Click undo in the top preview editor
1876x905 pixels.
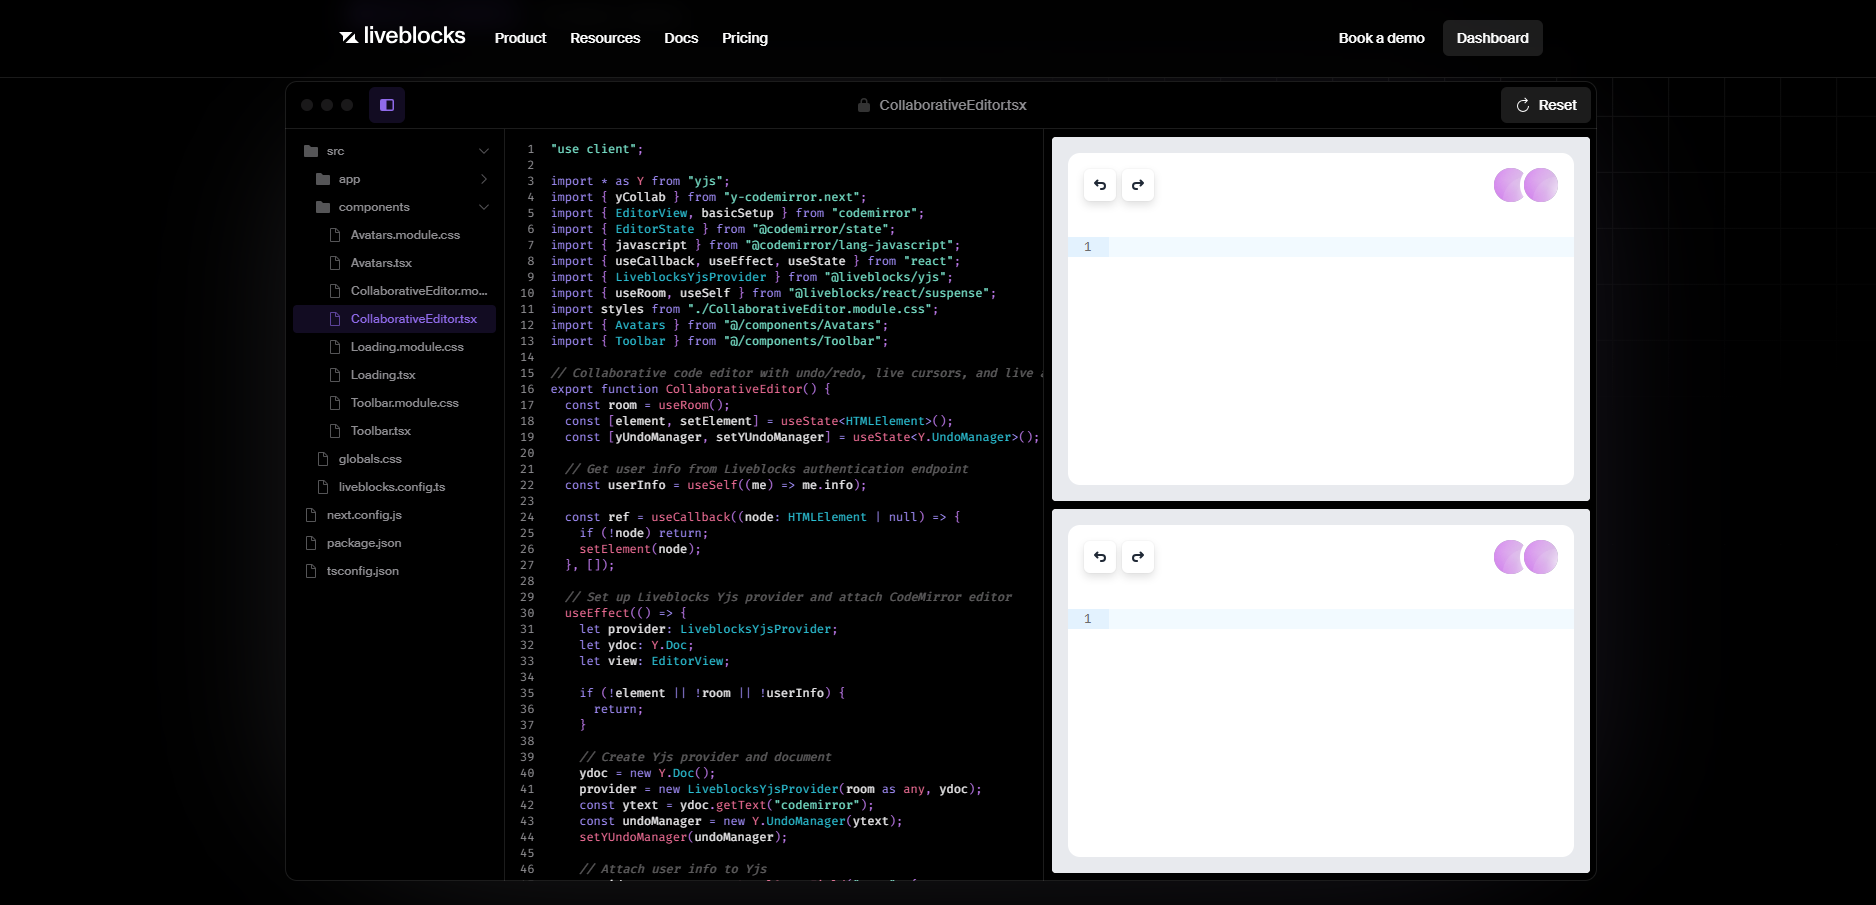[x=1100, y=185]
